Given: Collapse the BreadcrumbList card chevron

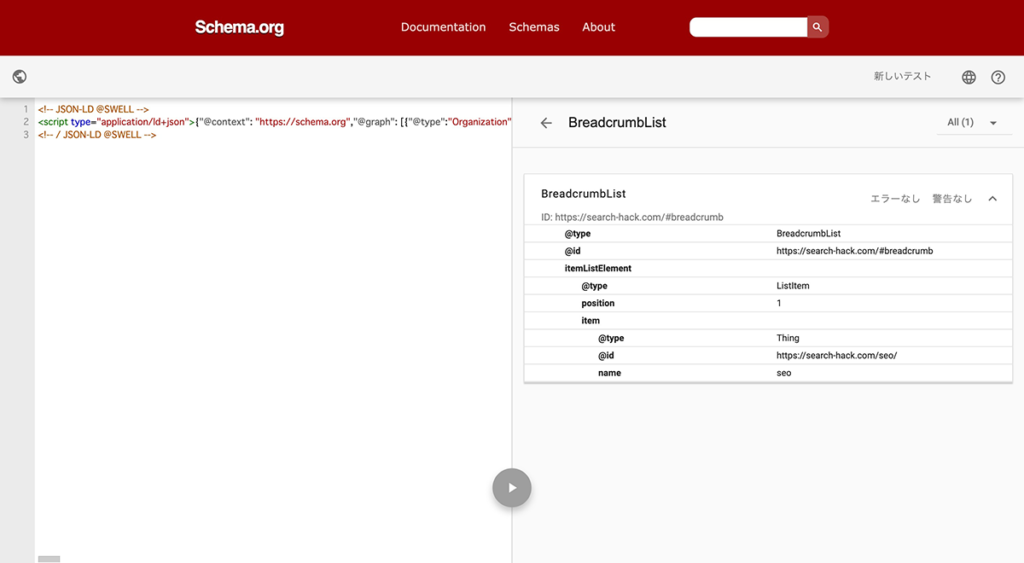Looking at the screenshot, I should [x=992, y=199].
